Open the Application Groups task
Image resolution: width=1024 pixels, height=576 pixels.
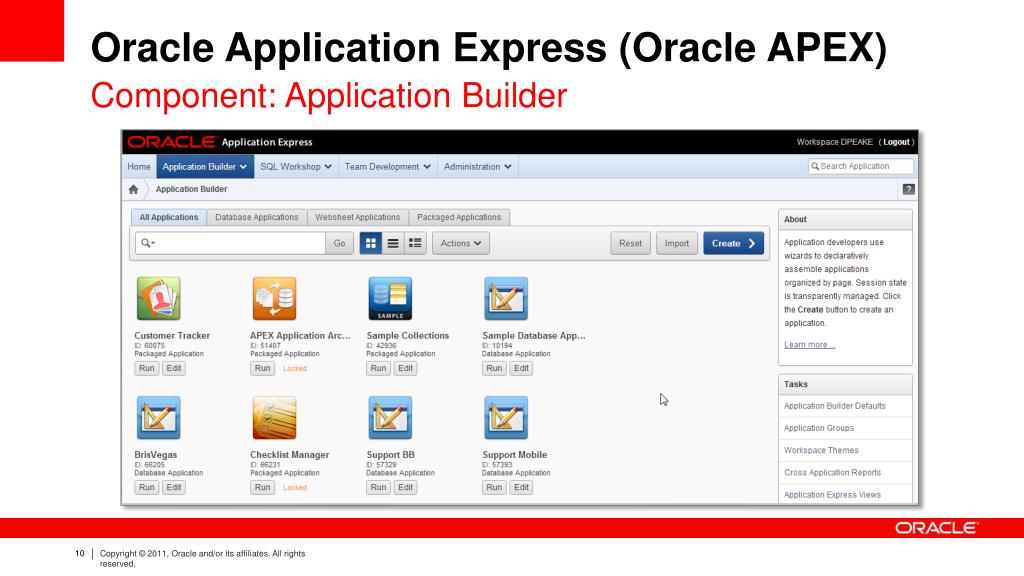coord(819,428)
